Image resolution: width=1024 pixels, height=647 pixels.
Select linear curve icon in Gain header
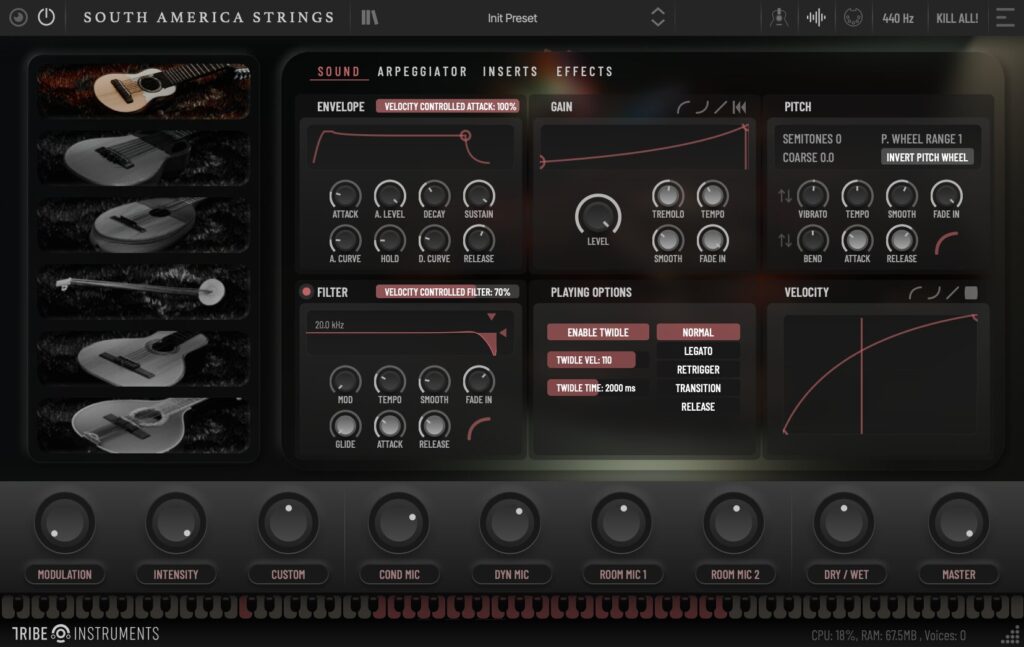click(x=720, y=107)
